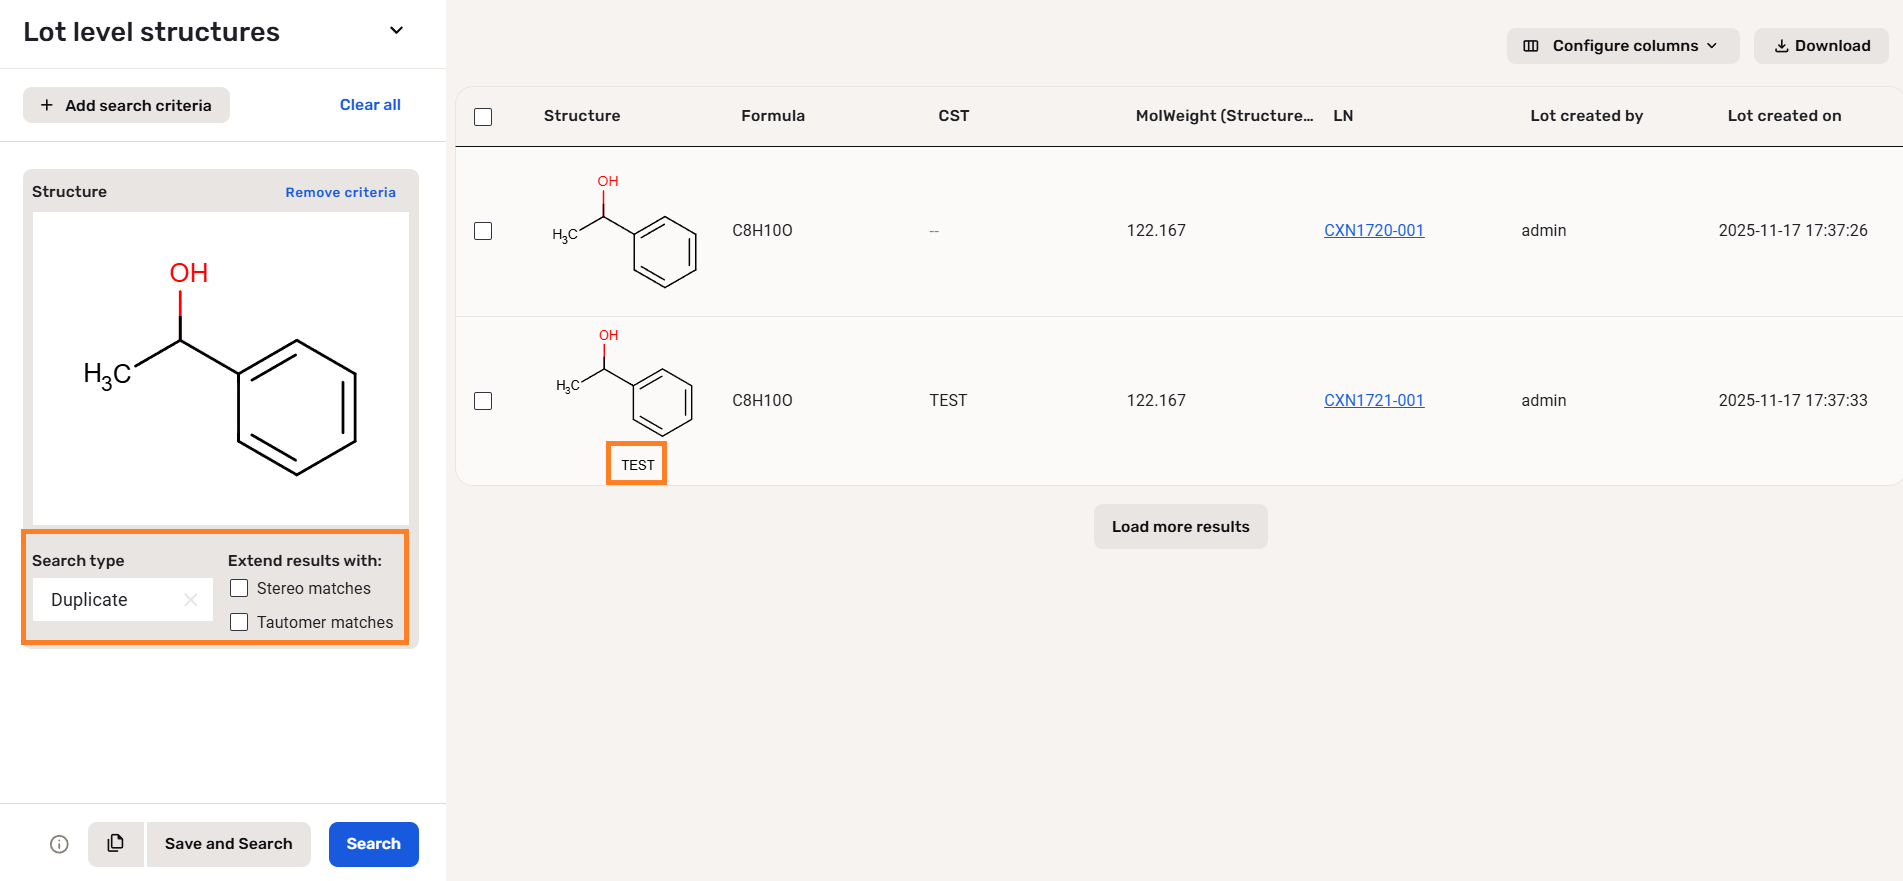The image size is (1903, 881).
Task: Enable Stereo matches checkbox
Action: [239, 588]
